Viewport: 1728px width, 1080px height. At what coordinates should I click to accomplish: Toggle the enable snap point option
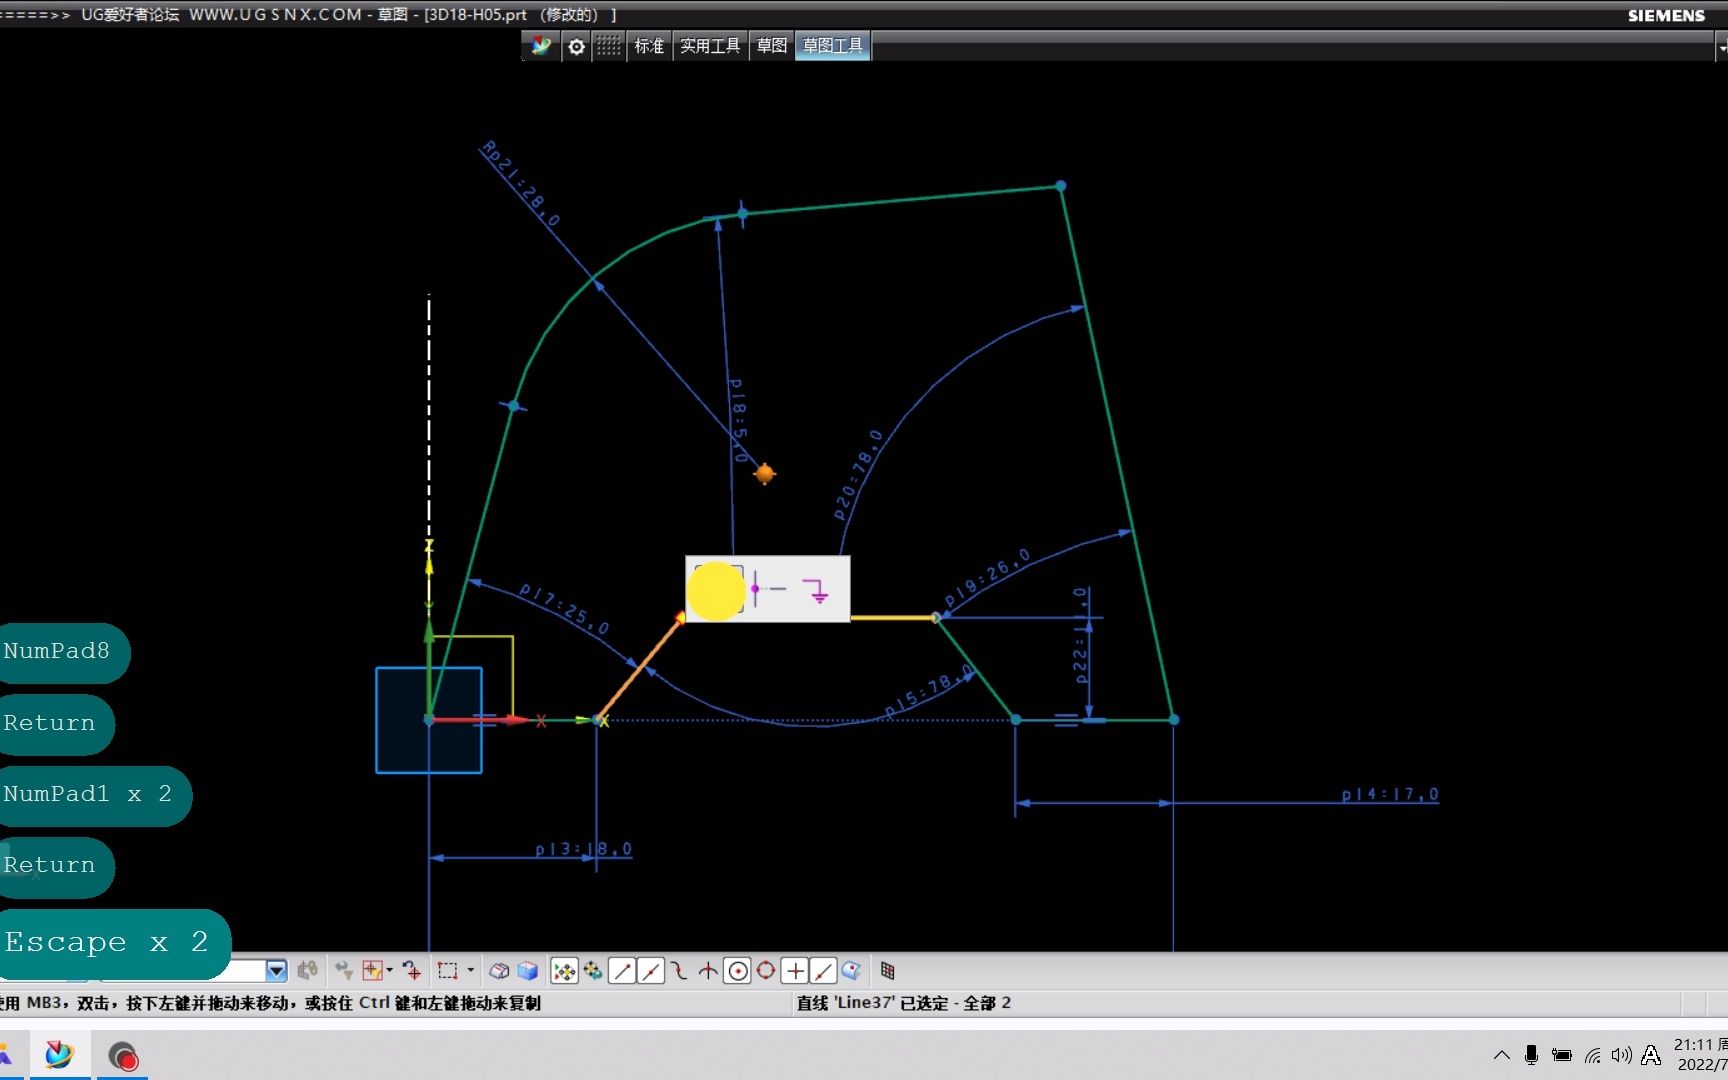tap(564, 971)
